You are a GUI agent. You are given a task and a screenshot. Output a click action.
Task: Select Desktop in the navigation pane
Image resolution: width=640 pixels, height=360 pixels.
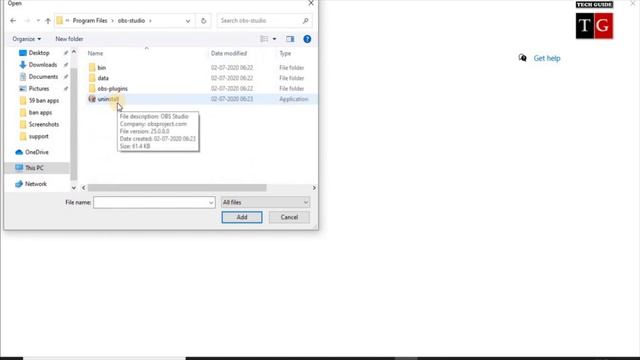39,53
